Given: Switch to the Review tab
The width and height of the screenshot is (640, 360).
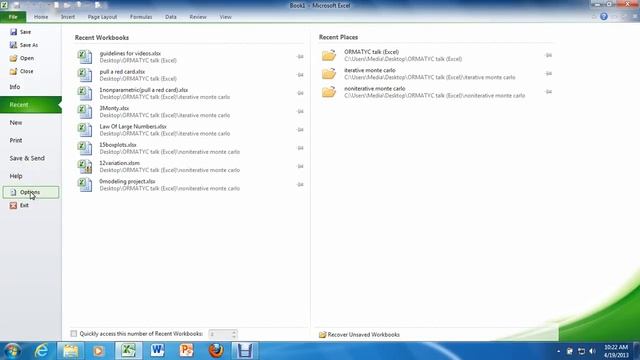Looking at the screenshot, I should tap(198, 17).
